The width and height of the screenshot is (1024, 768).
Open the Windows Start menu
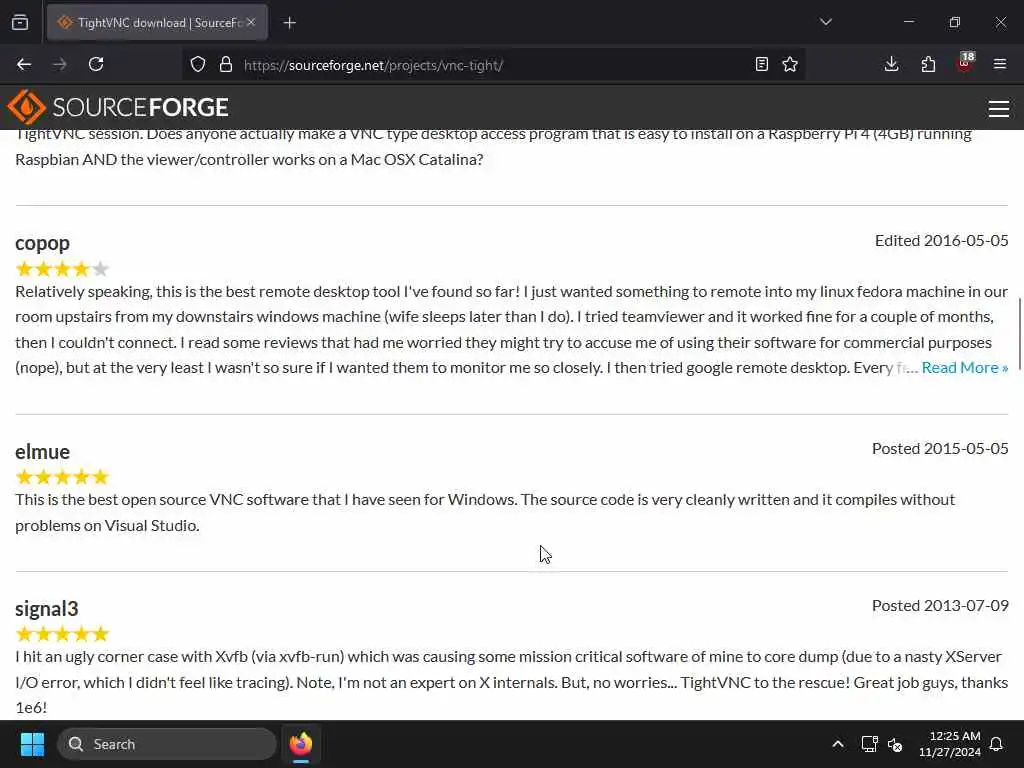32,744
